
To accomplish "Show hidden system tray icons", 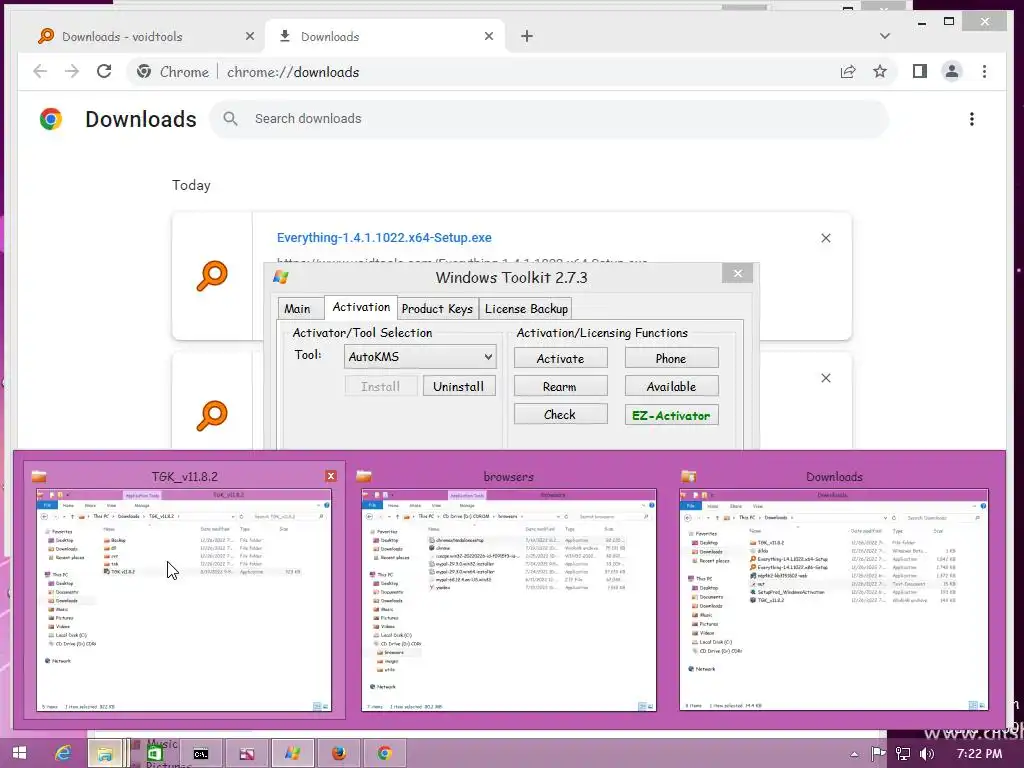I will (854, 754).
